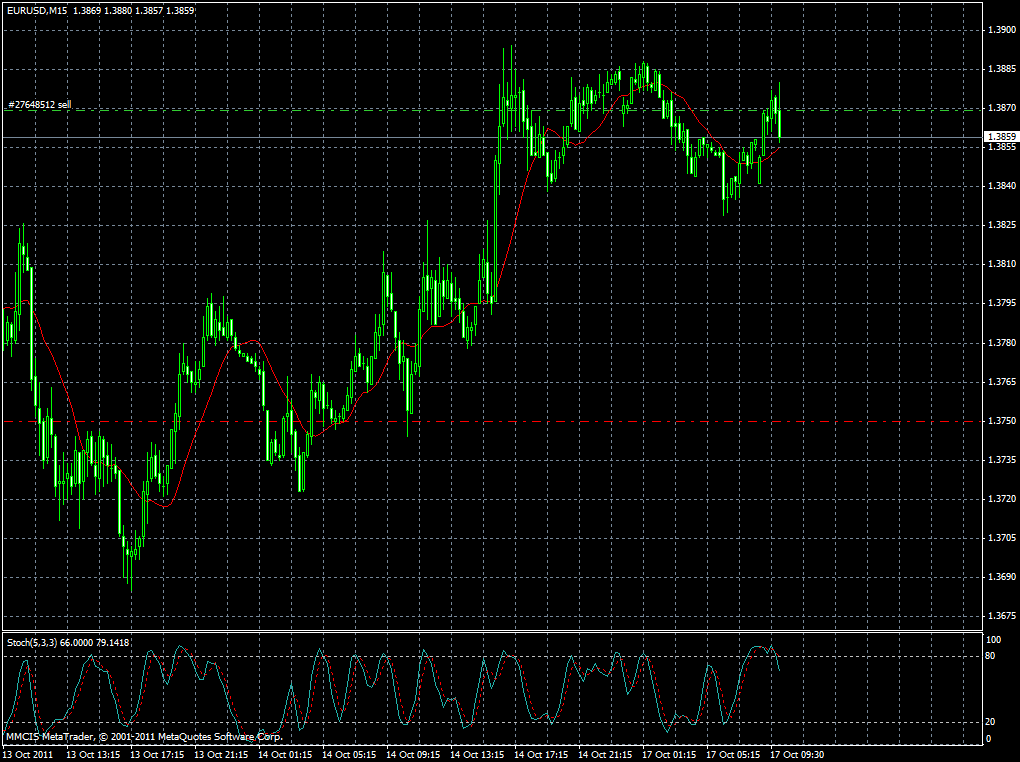Click the stochastic level label 20
Viewport: 1020px width, 762px height.
[x=990, y=722]
